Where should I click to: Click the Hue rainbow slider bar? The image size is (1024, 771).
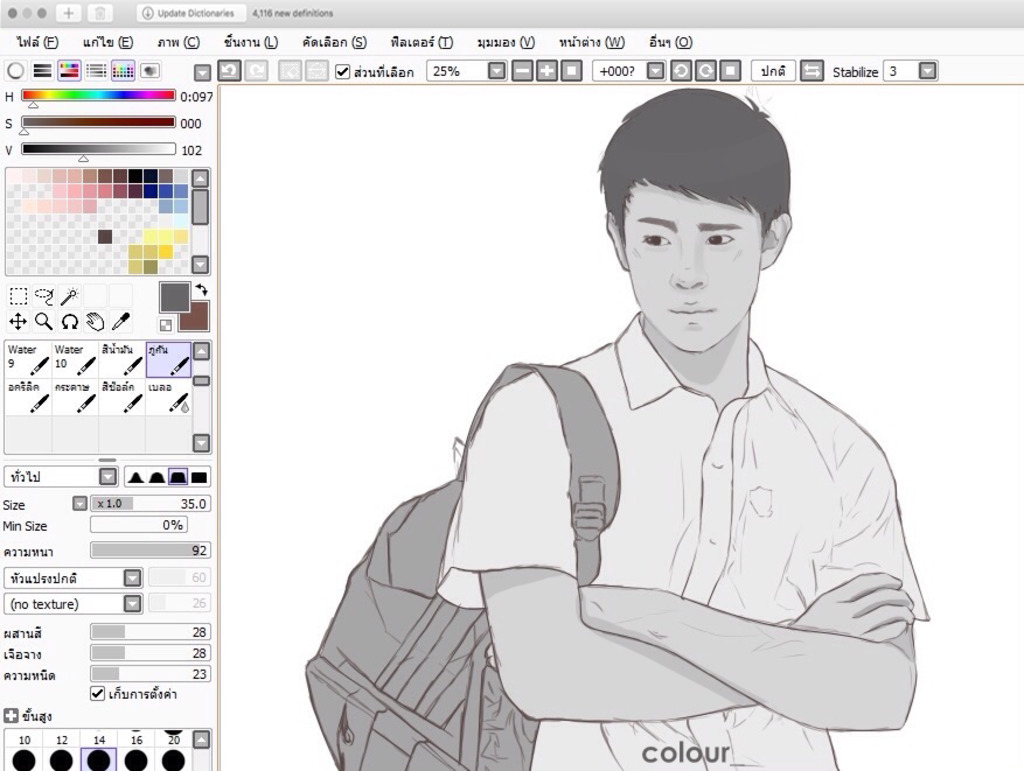98,96
